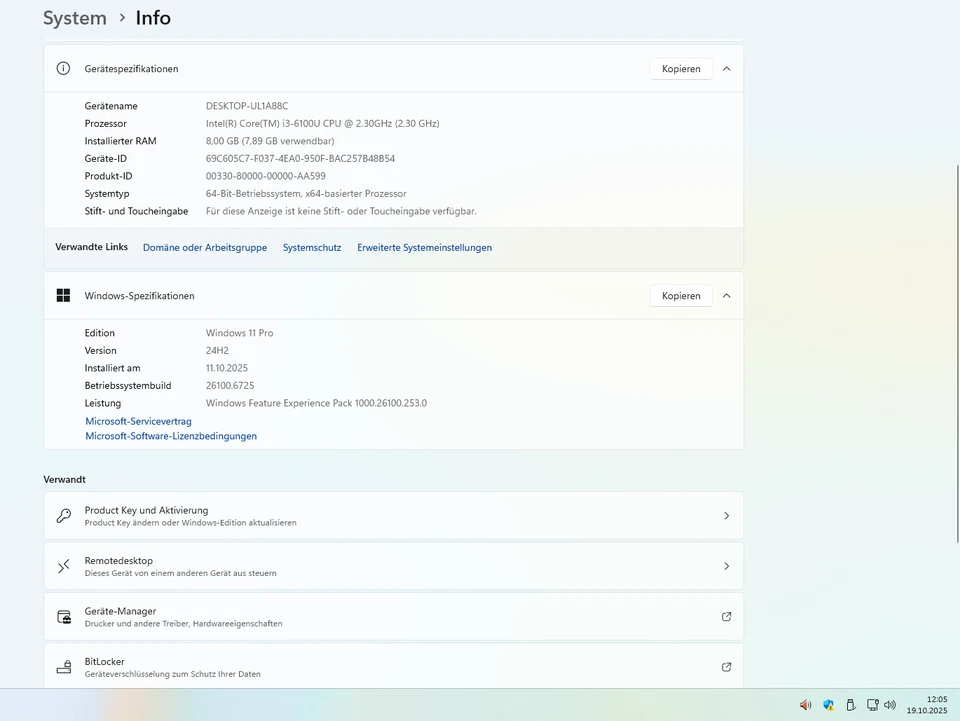Screen dimensions: 960x721
Task: Open Windows Security shield tray icon
Action: tap(828, 705)
